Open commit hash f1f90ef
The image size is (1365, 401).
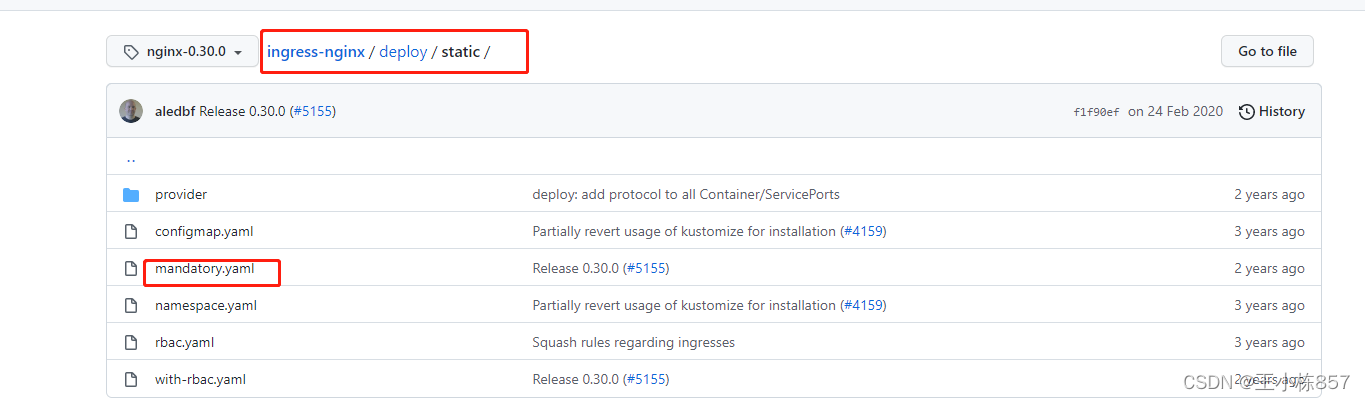pyautogui.click(x=1096, y=112)
